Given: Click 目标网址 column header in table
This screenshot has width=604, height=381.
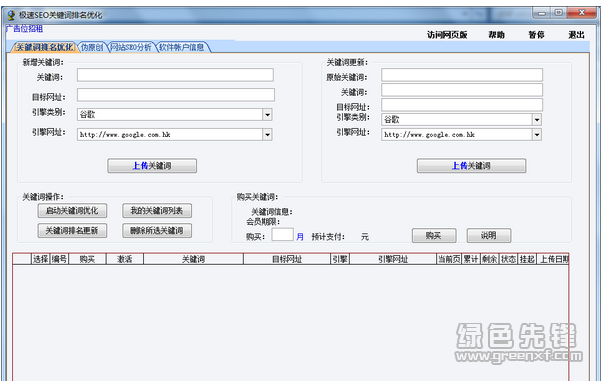Looking at the screenshot, I should pos(287,259).
